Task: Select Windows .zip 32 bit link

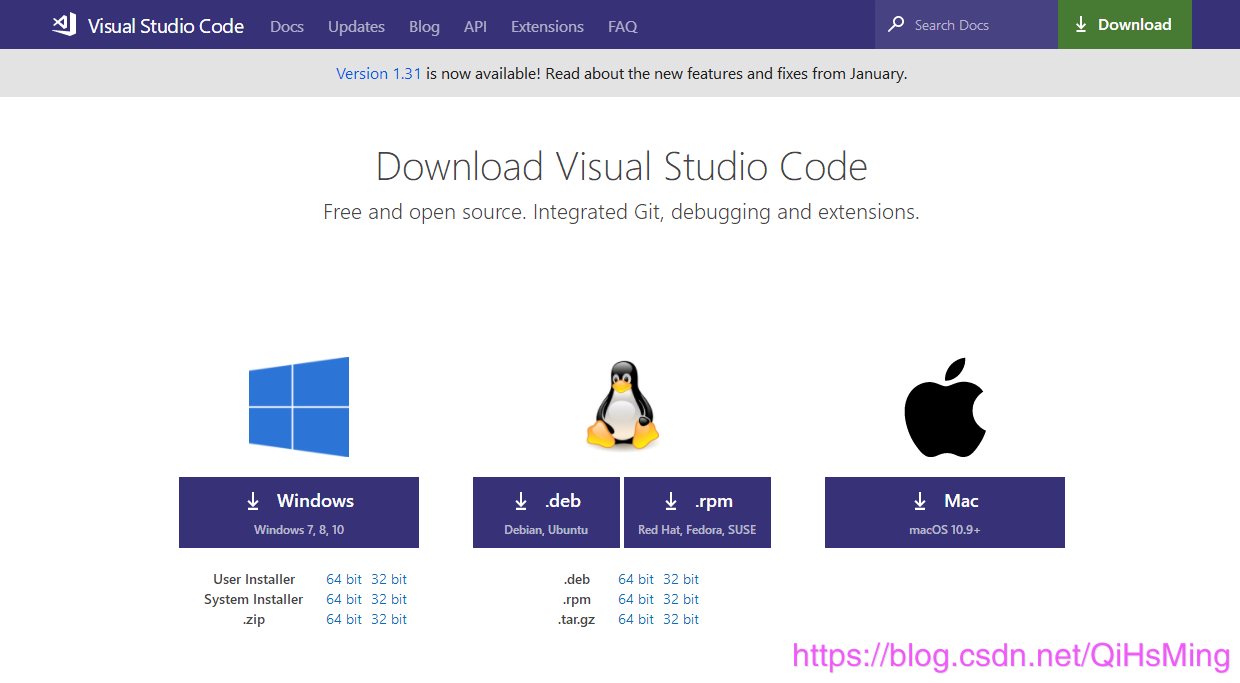Action: 389,619
